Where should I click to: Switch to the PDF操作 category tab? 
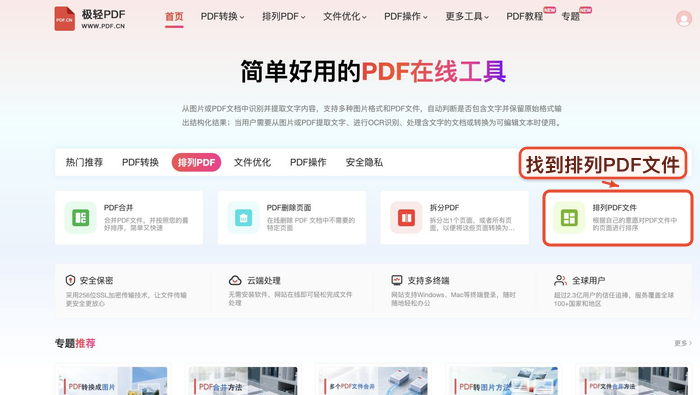coord(308,162)
